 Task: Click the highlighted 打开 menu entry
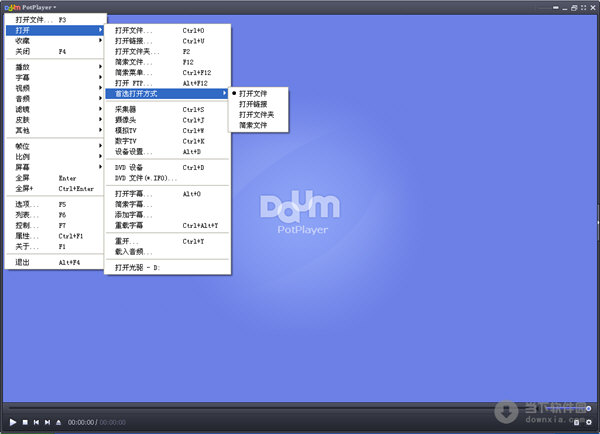click(x=55, y=30)
